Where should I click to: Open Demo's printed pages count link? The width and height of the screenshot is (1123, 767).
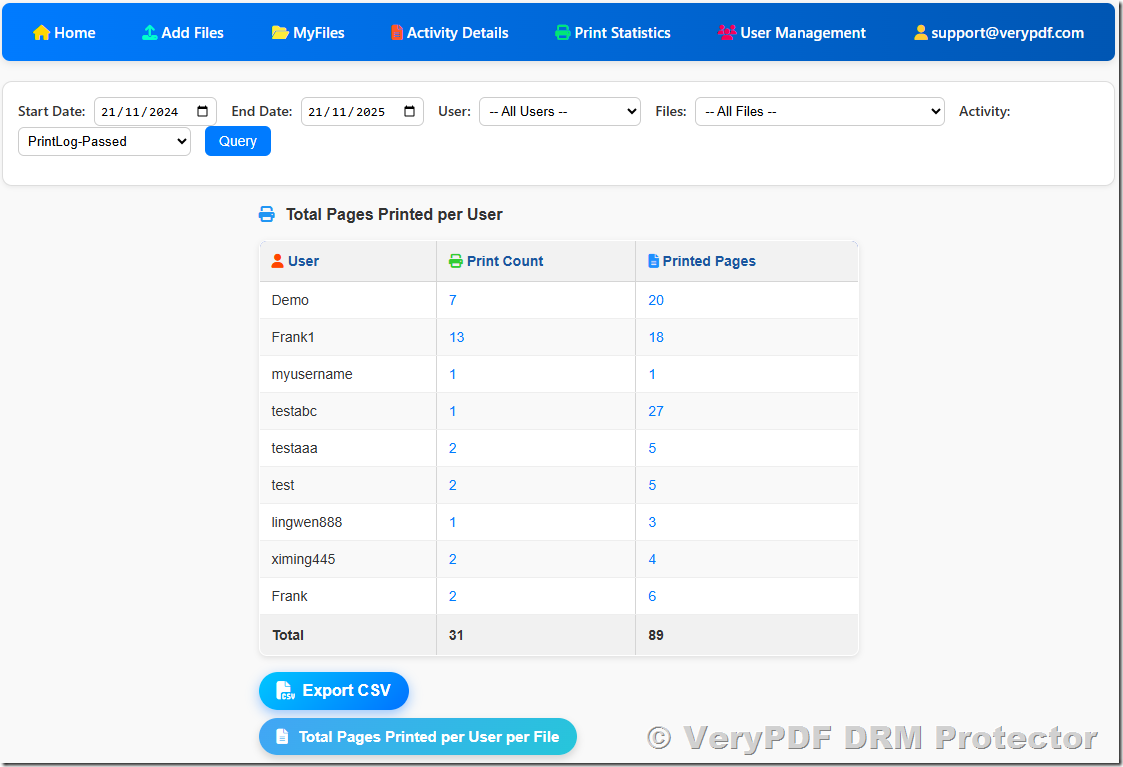[x=656, y=299]
